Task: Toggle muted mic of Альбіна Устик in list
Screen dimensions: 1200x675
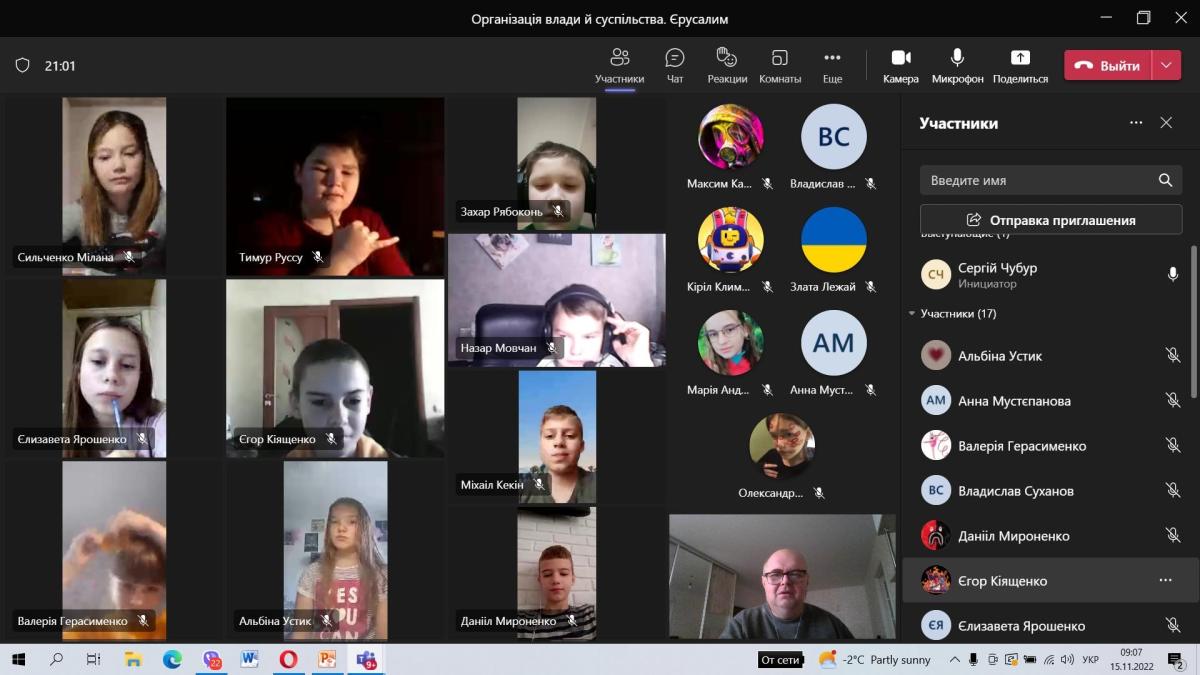Action: 1173,356
